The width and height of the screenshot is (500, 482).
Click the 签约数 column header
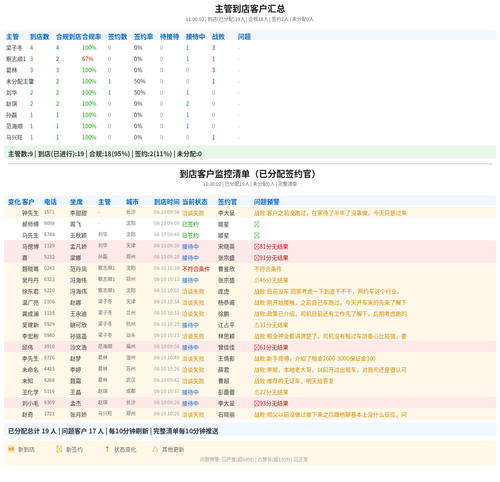click(117, 37)
